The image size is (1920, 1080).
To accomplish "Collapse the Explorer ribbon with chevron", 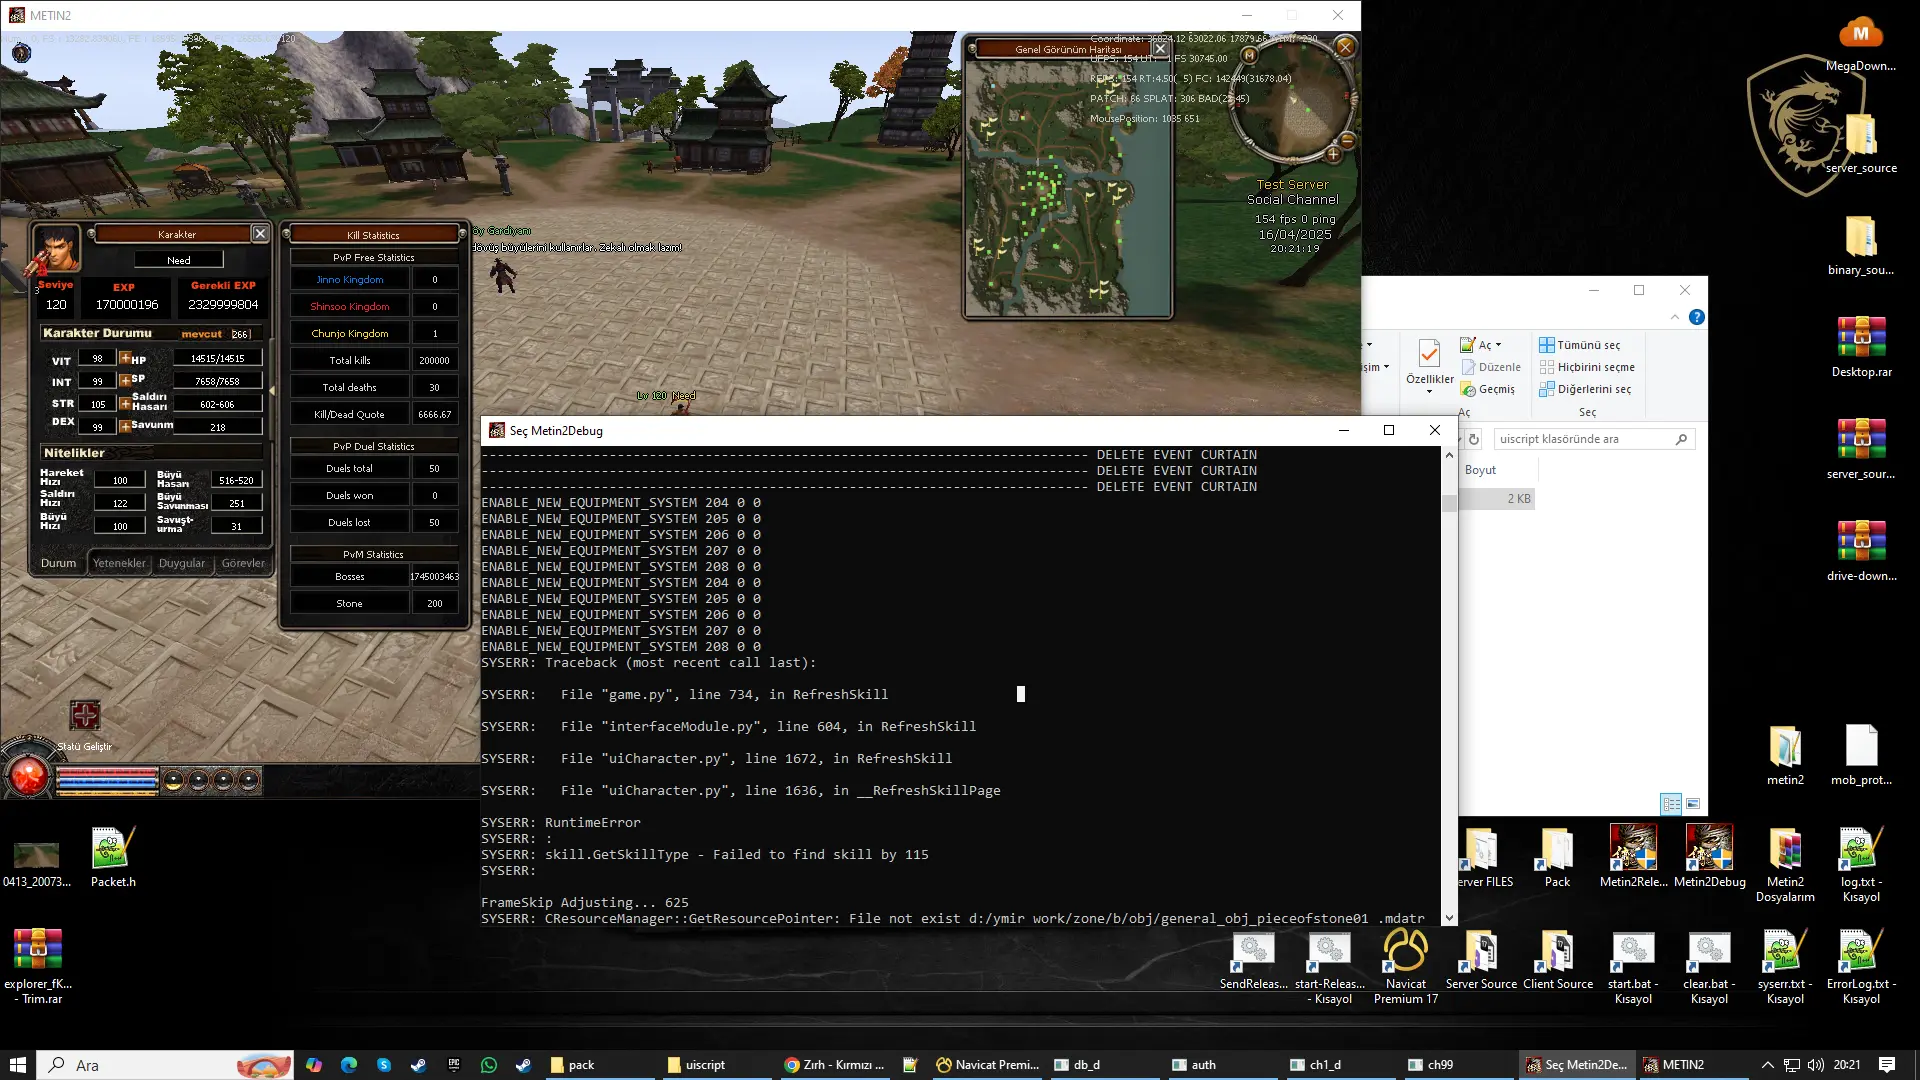I will [1675, 317].
